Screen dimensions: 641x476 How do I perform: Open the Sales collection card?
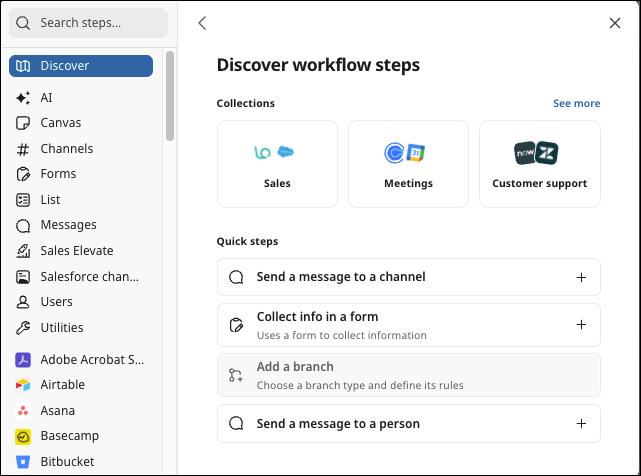click(x=277, y=164)
